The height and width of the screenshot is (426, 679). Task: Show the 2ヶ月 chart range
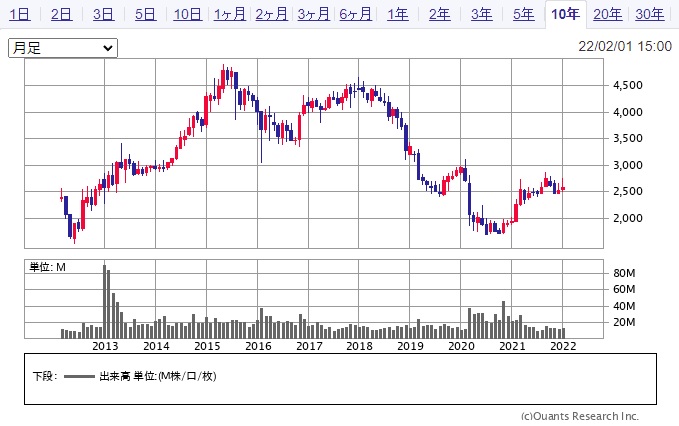272,14
